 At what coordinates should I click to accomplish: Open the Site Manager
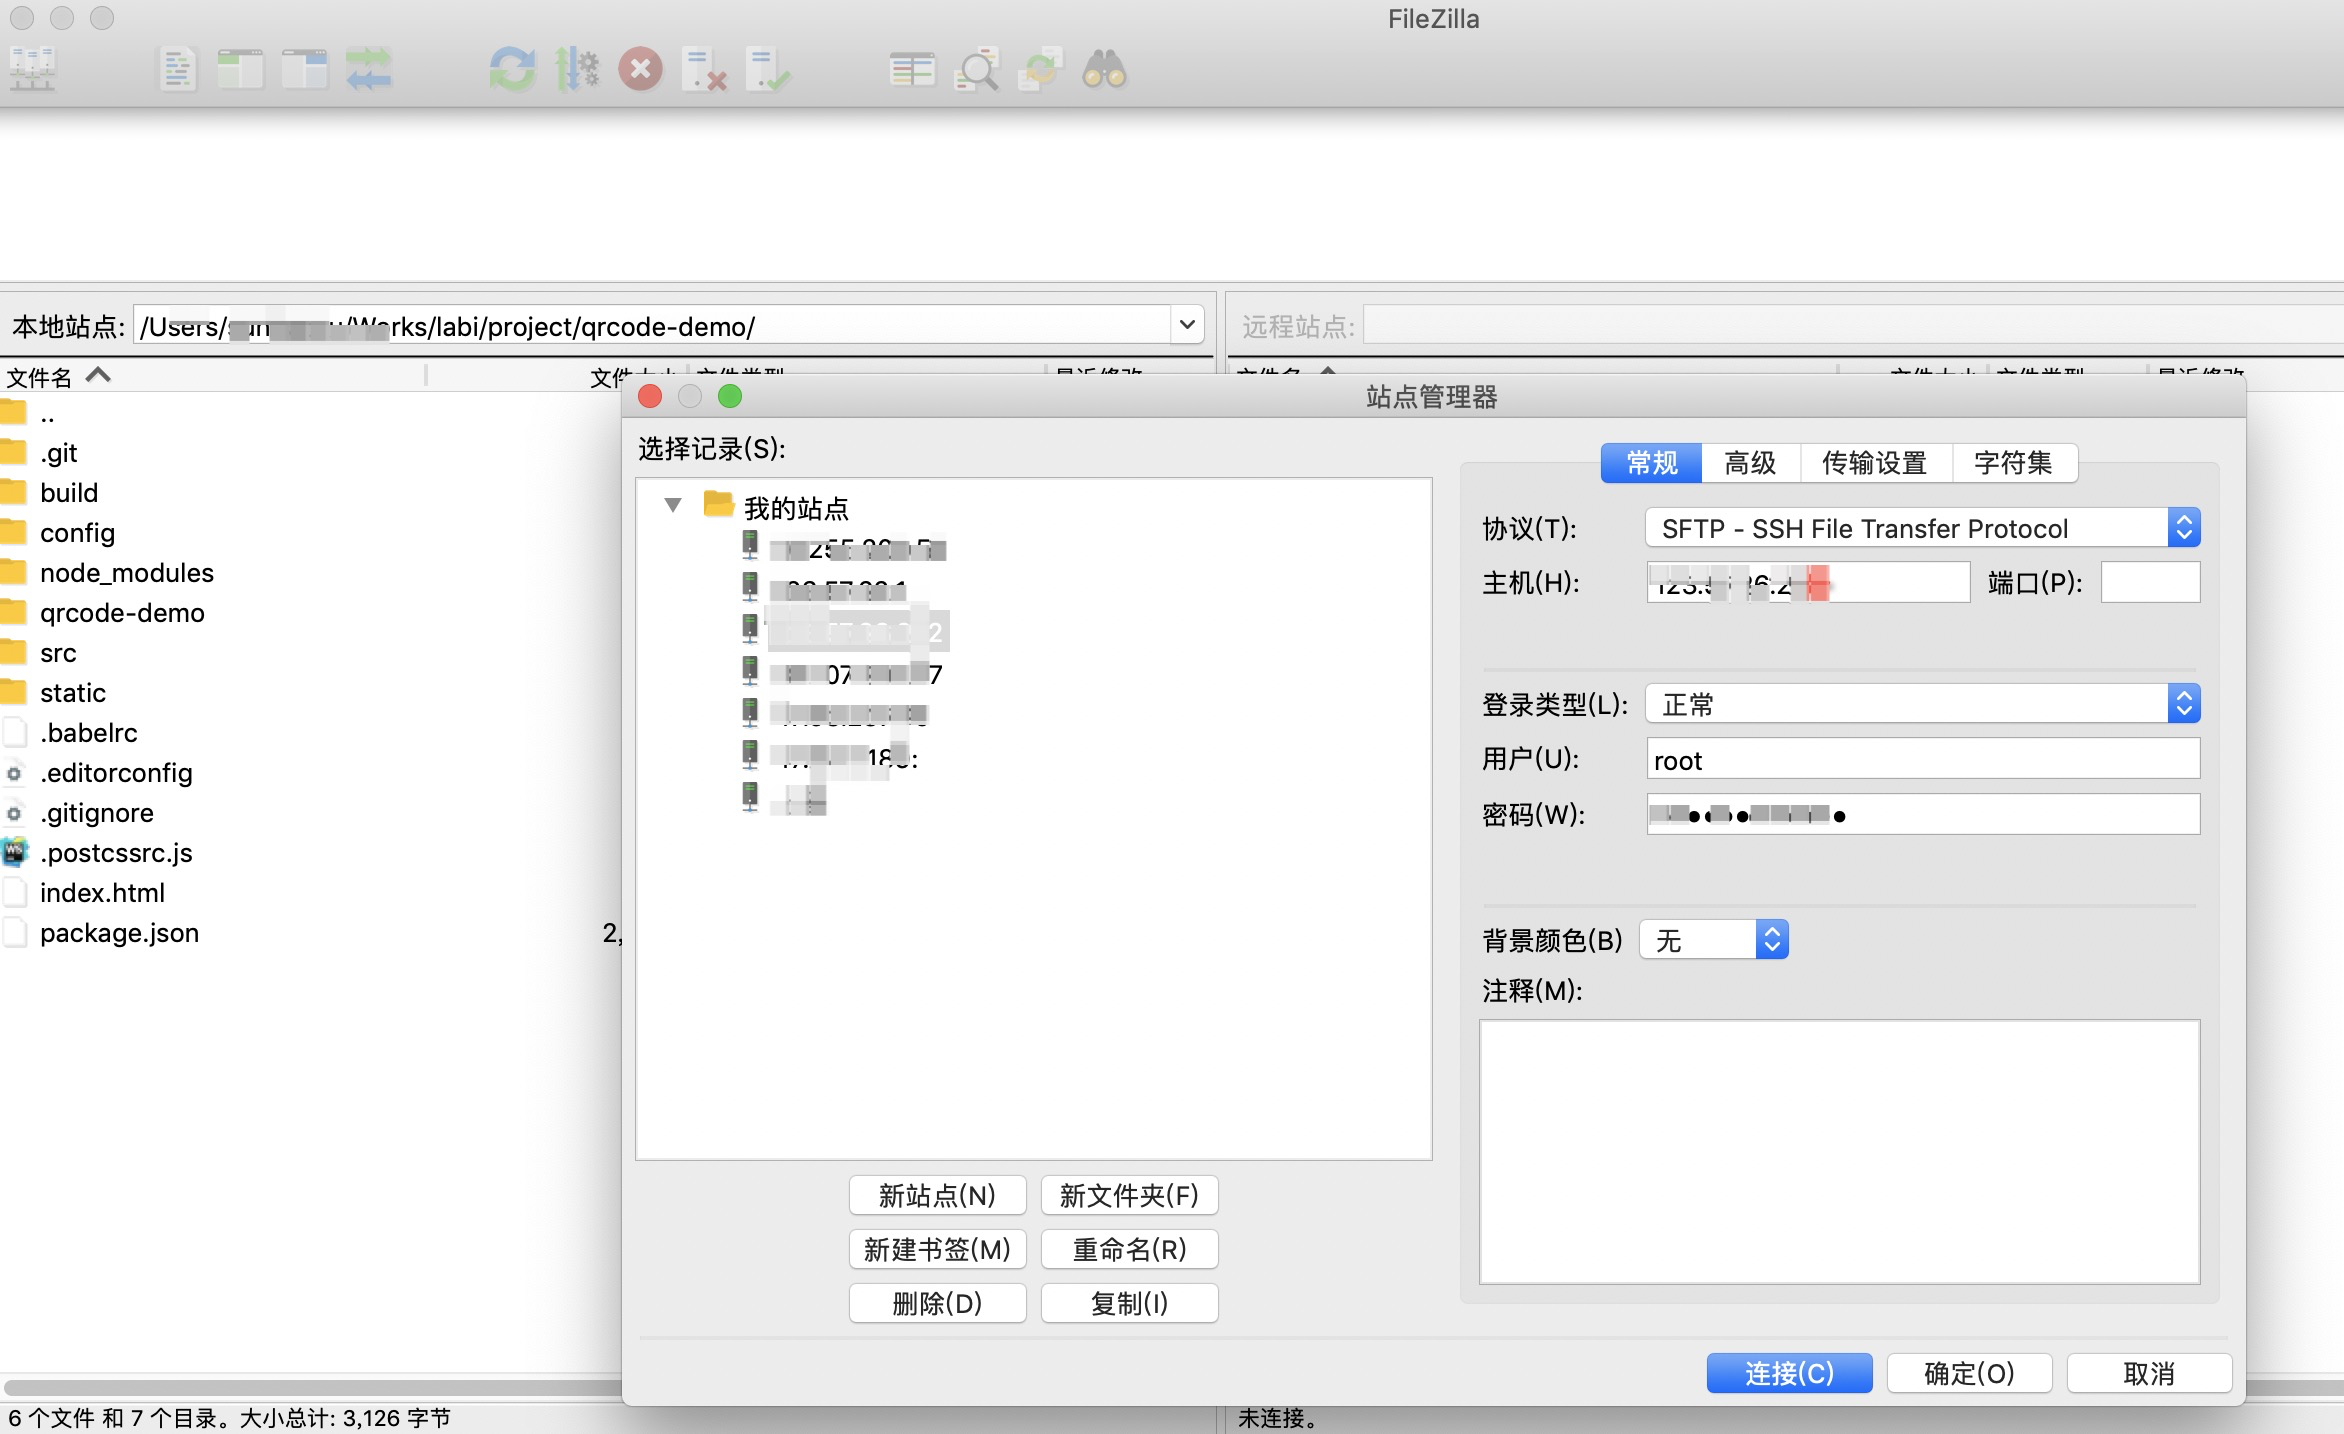(x=31, y=70)
